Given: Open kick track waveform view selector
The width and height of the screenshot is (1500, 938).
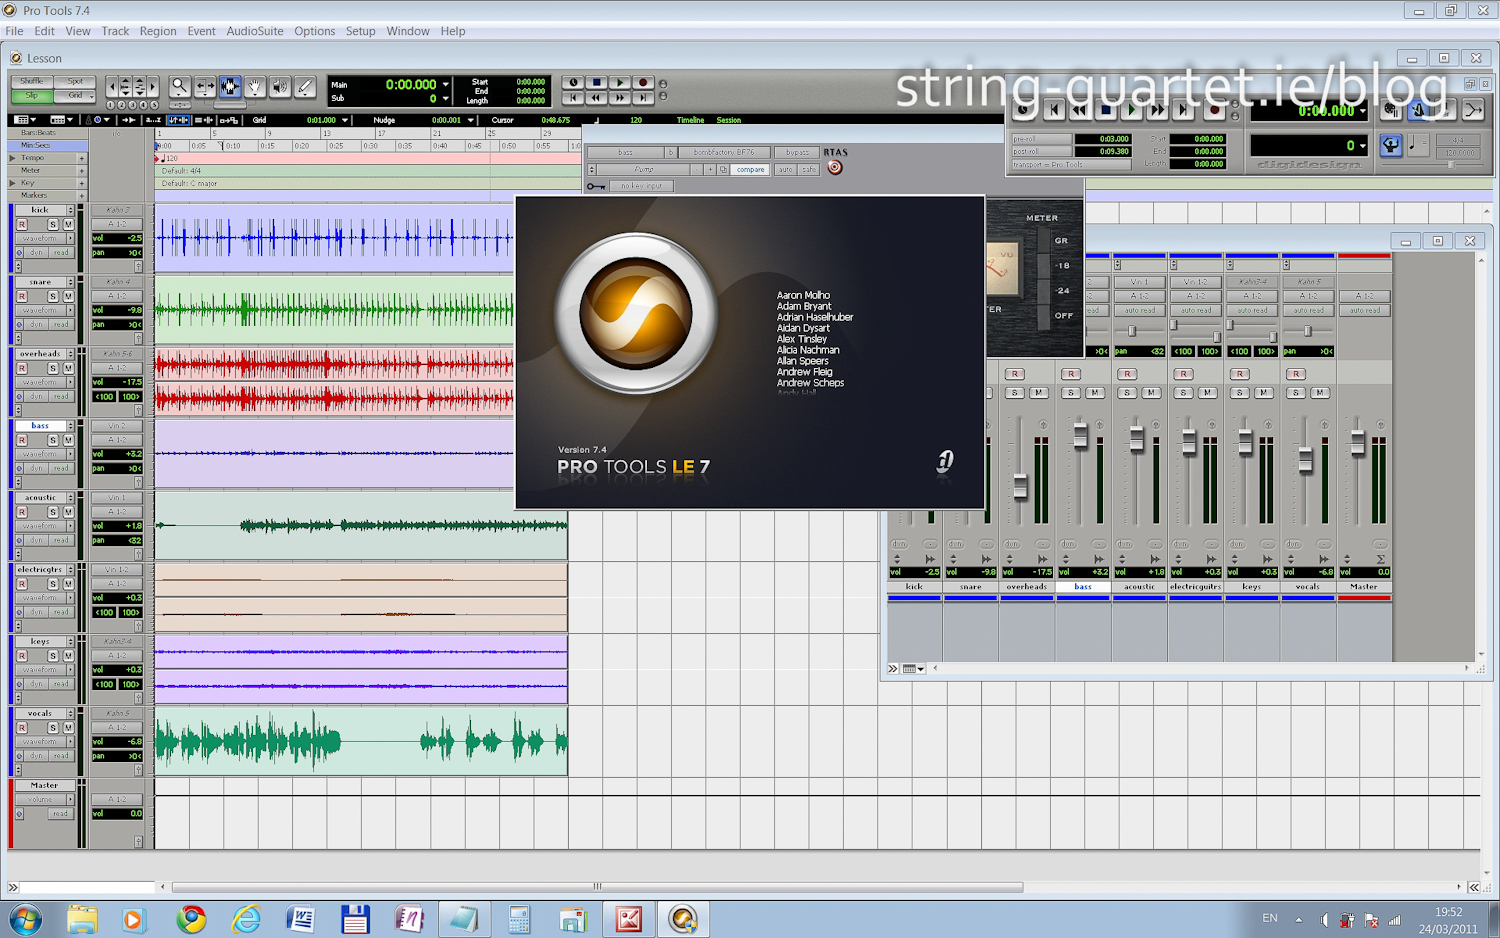Looking at the screenshot, I should (x=46, y=238).
